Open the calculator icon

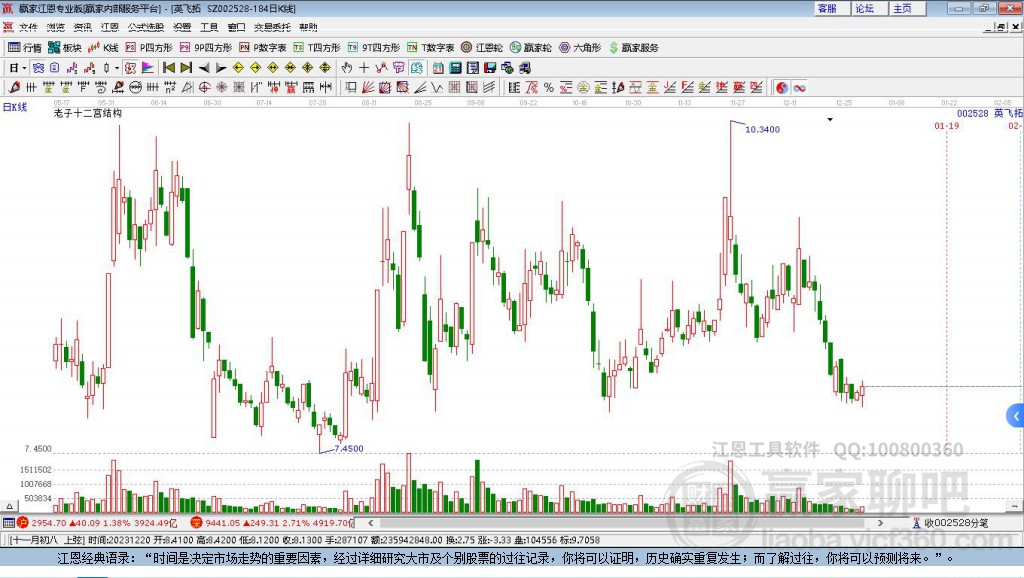coord(455,68)
